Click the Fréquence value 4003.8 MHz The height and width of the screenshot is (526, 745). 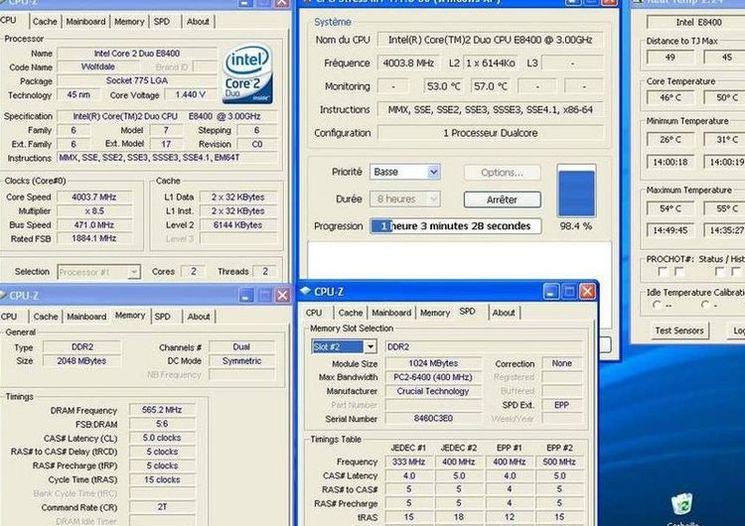click(408, 63)
